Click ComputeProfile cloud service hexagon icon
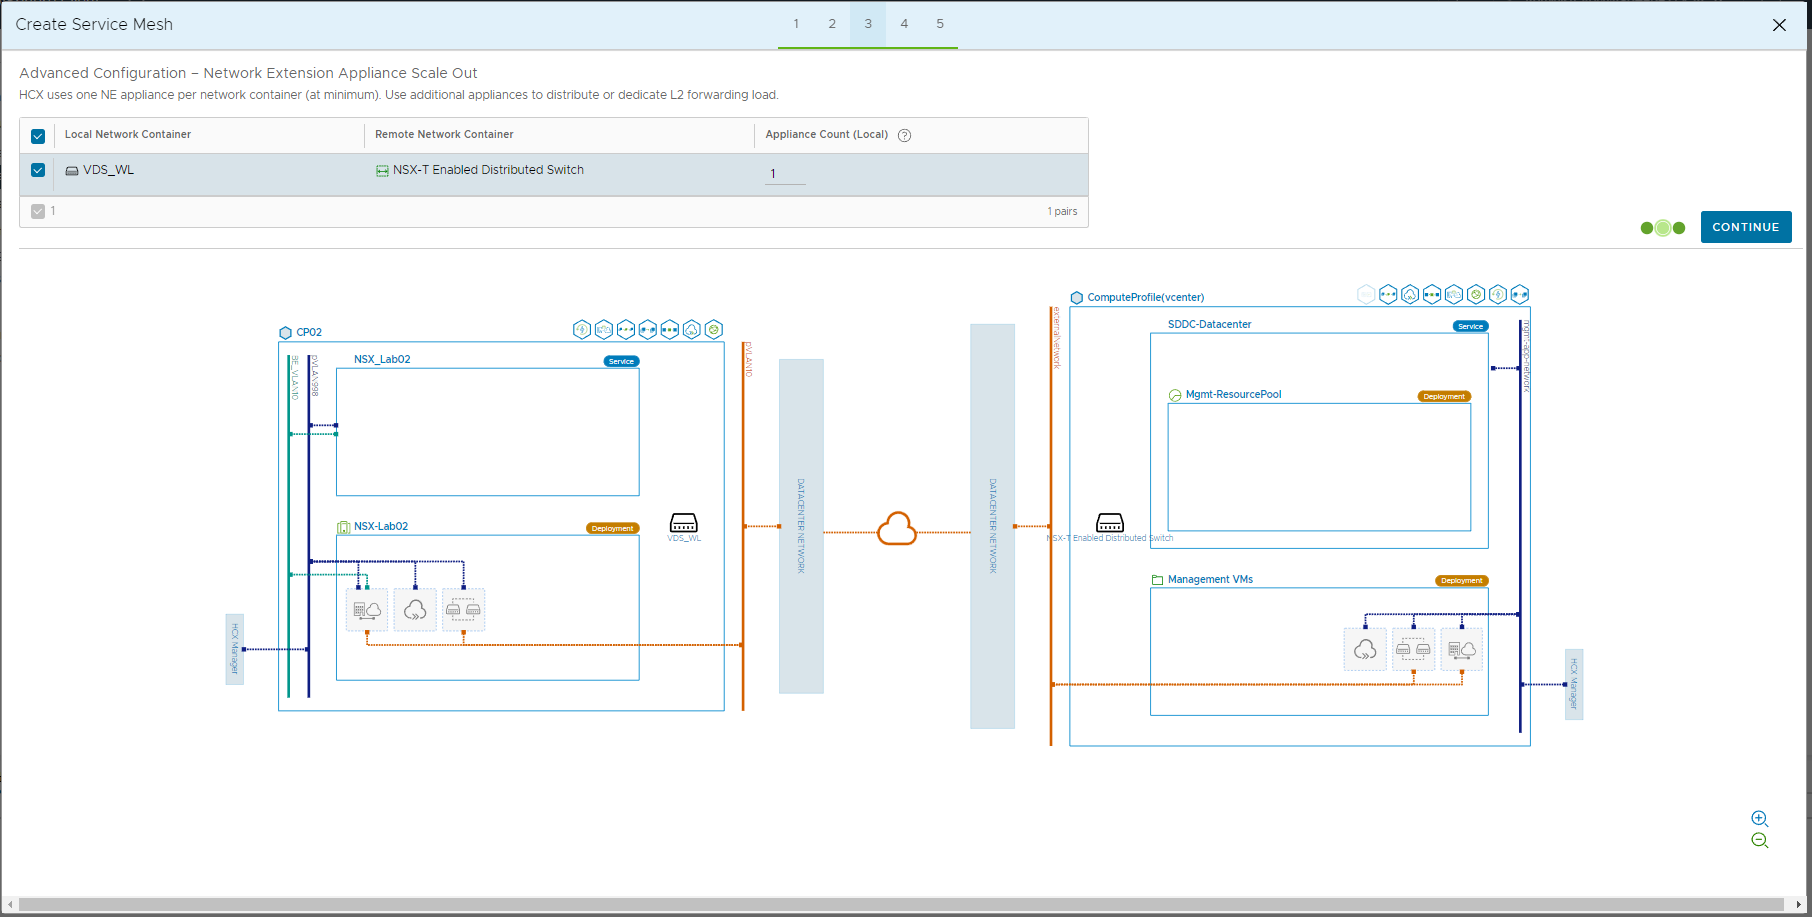This screenshot has width=1812, height=917. point(1410,294)
